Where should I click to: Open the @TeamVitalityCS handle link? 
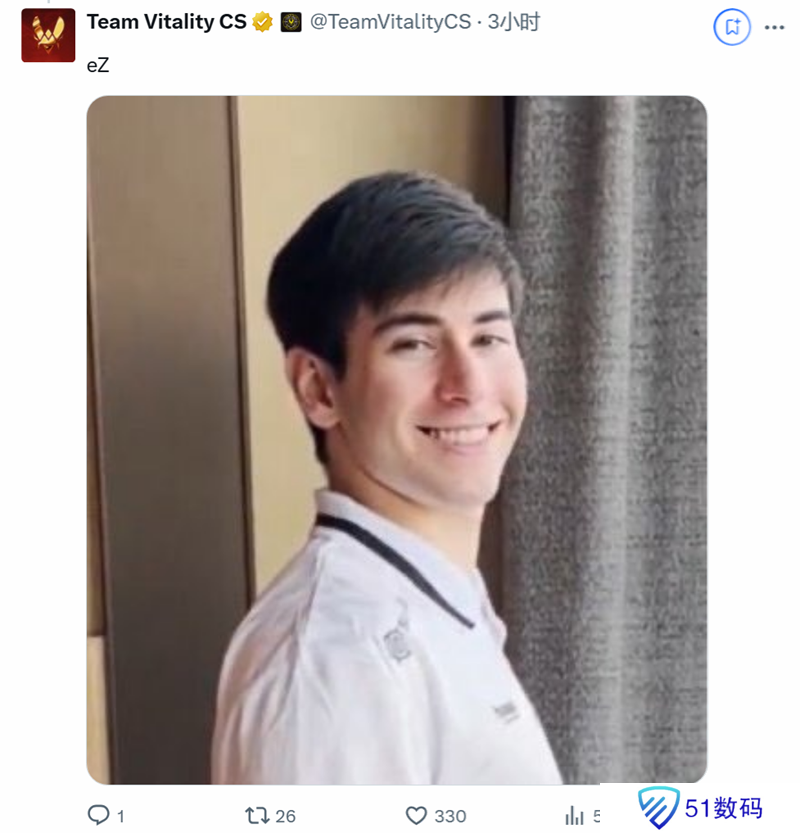390,22
